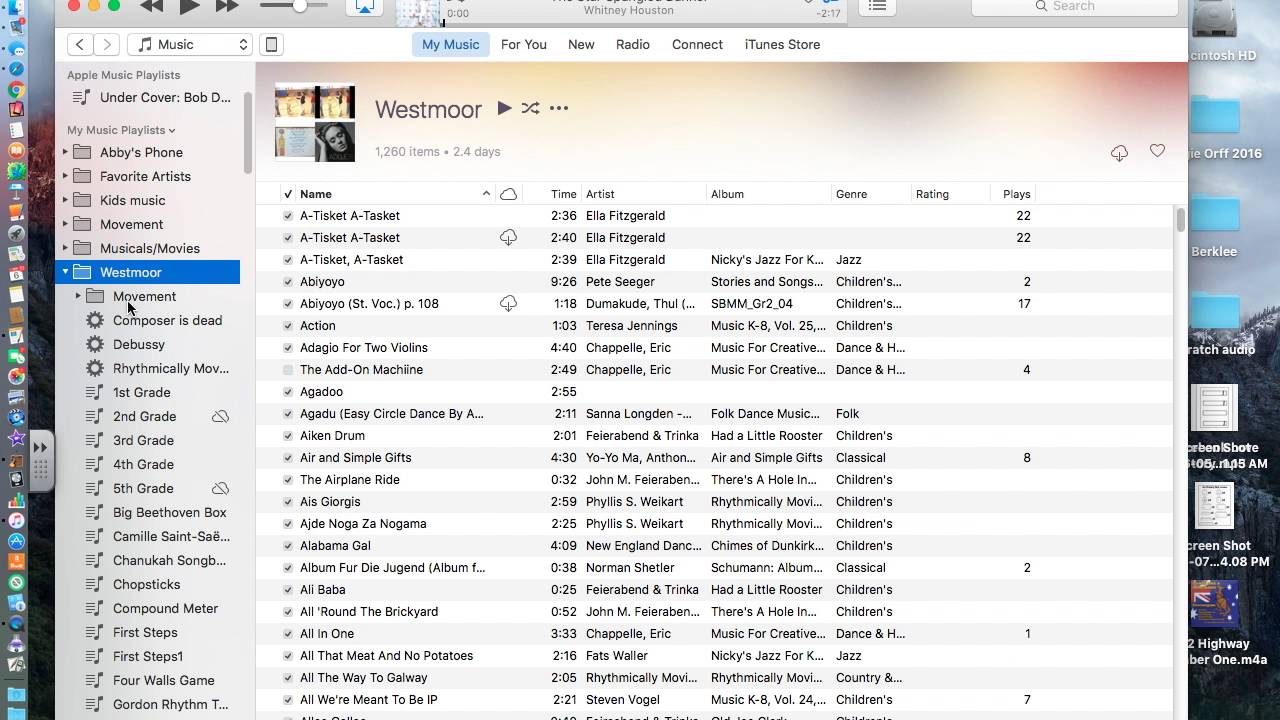This screenshot has width=1280, height=720.
Task: Open the New tab
Action: pos(581,44)
